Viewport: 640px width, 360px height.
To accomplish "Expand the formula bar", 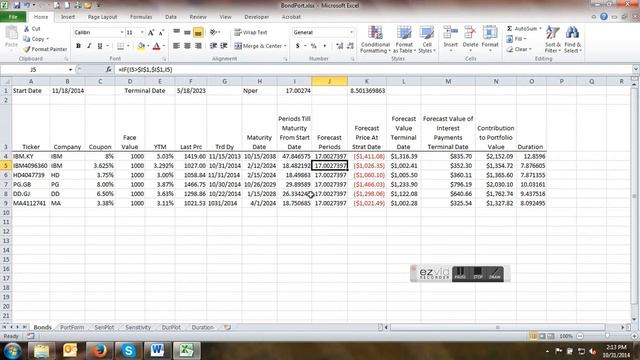I will (635, 69).
